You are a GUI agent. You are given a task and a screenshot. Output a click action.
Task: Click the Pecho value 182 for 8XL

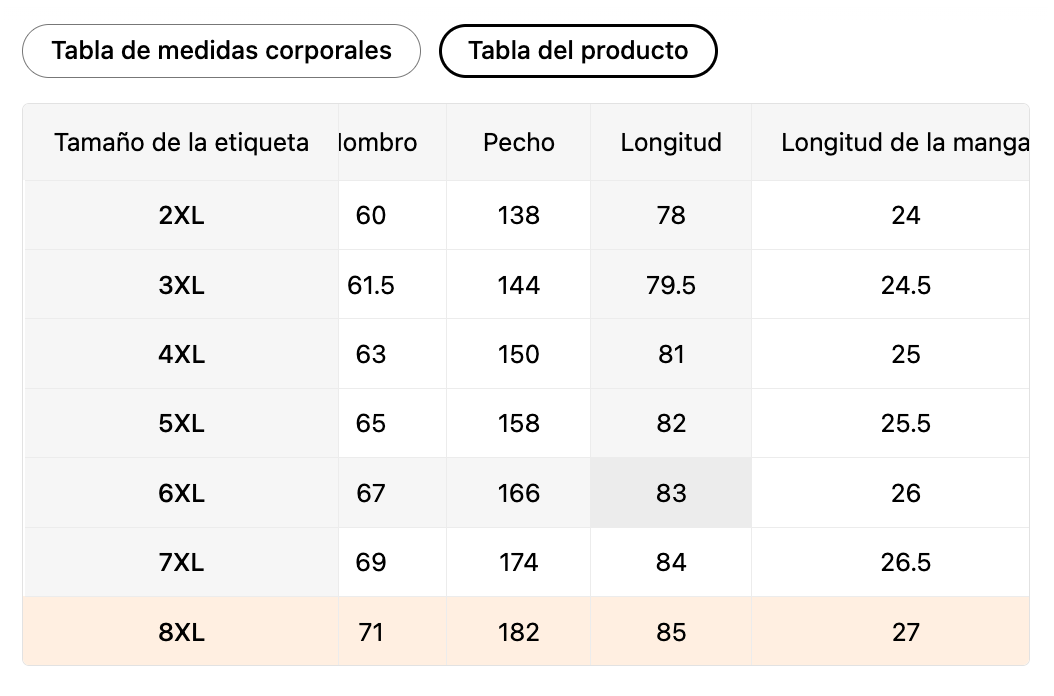pyautogui.click(x=518, y=633)
